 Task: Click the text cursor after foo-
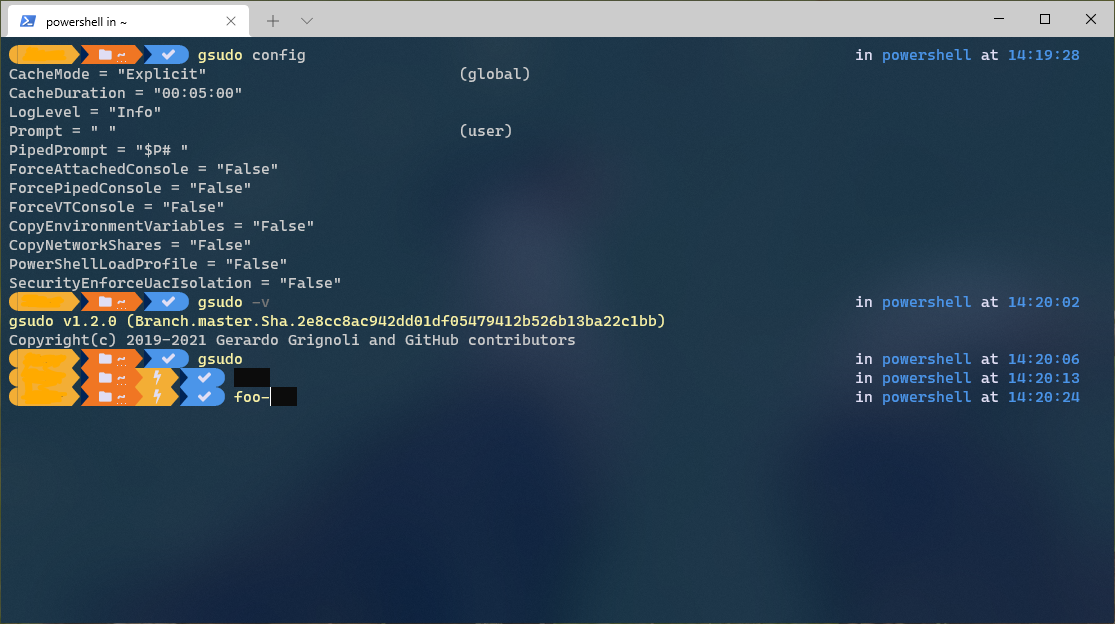[x=270, y=396]
